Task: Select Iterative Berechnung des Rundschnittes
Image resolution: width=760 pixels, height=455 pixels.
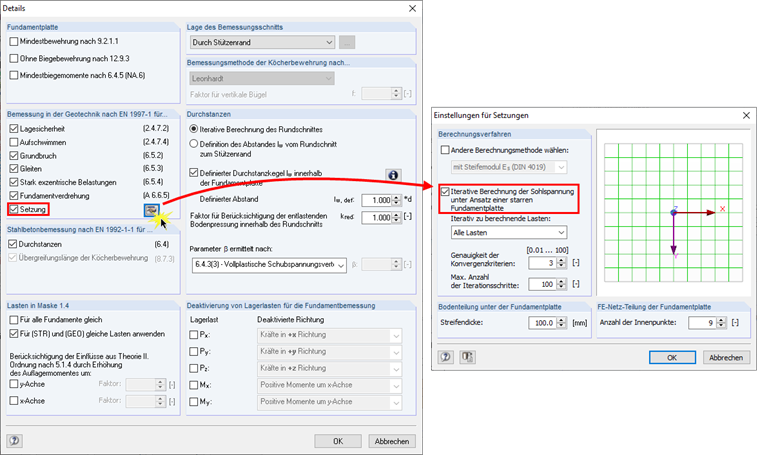Action: pyautogui.click(x=194, y=129)
